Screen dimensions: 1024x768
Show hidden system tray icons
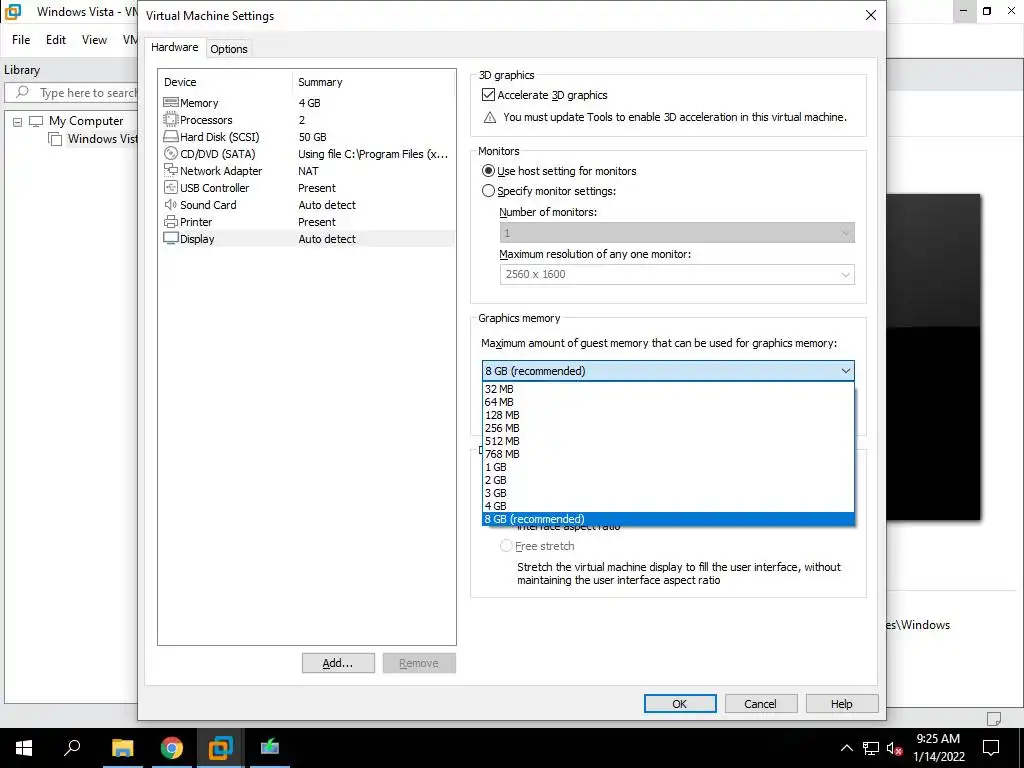pyautogui.click(x=846, y=748)
